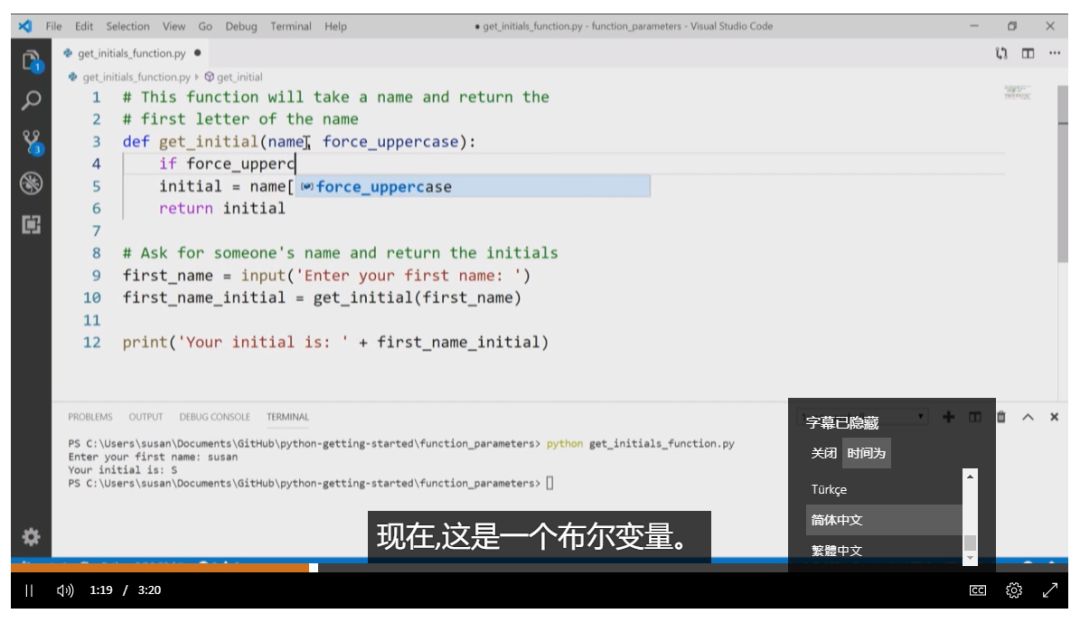Open the editor More Actions ellipsis

[1055, 53]
